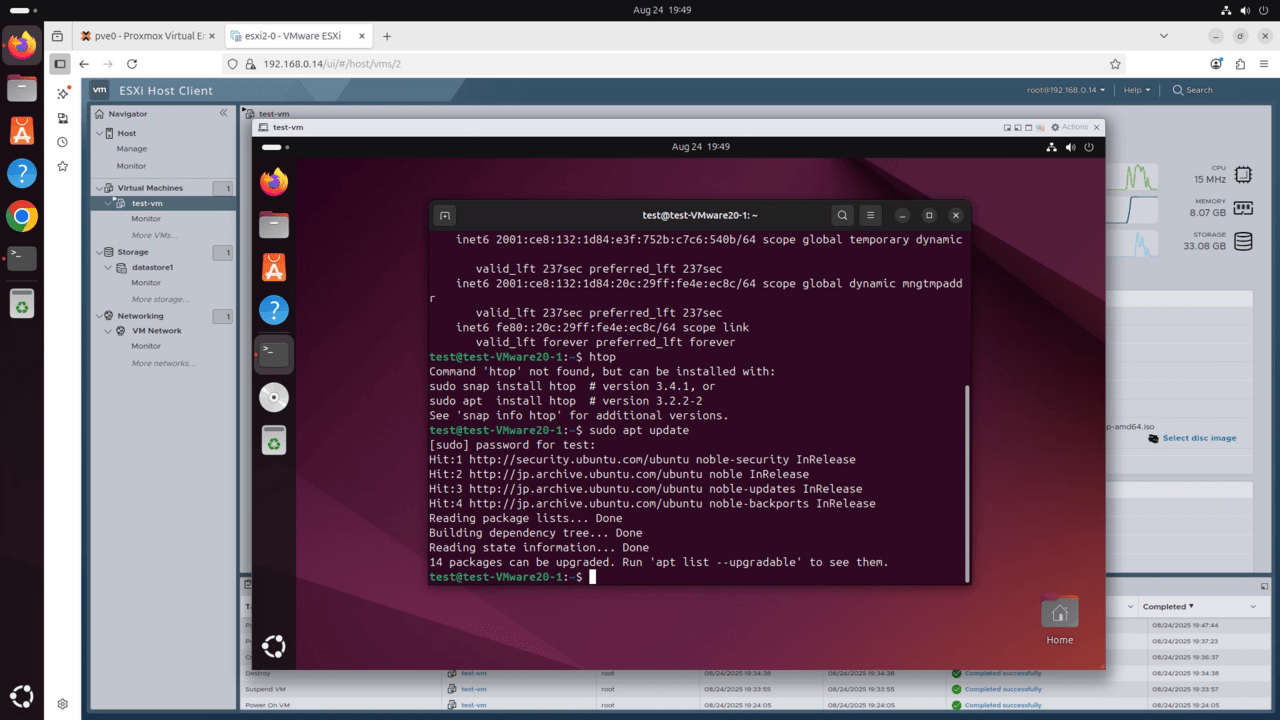The height and width of the screenshot is (720, 1280).
Task: Click More networks... link
Action: [164, 363]
